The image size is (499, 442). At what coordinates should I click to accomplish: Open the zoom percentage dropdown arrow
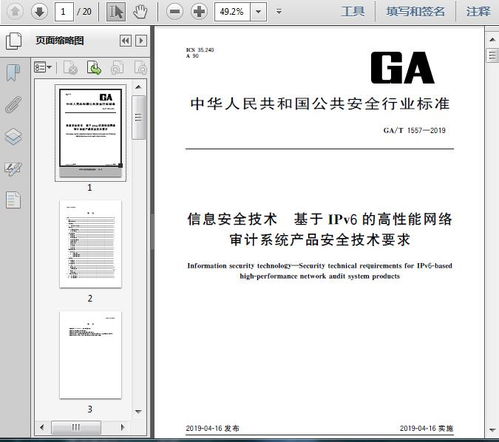258,12
